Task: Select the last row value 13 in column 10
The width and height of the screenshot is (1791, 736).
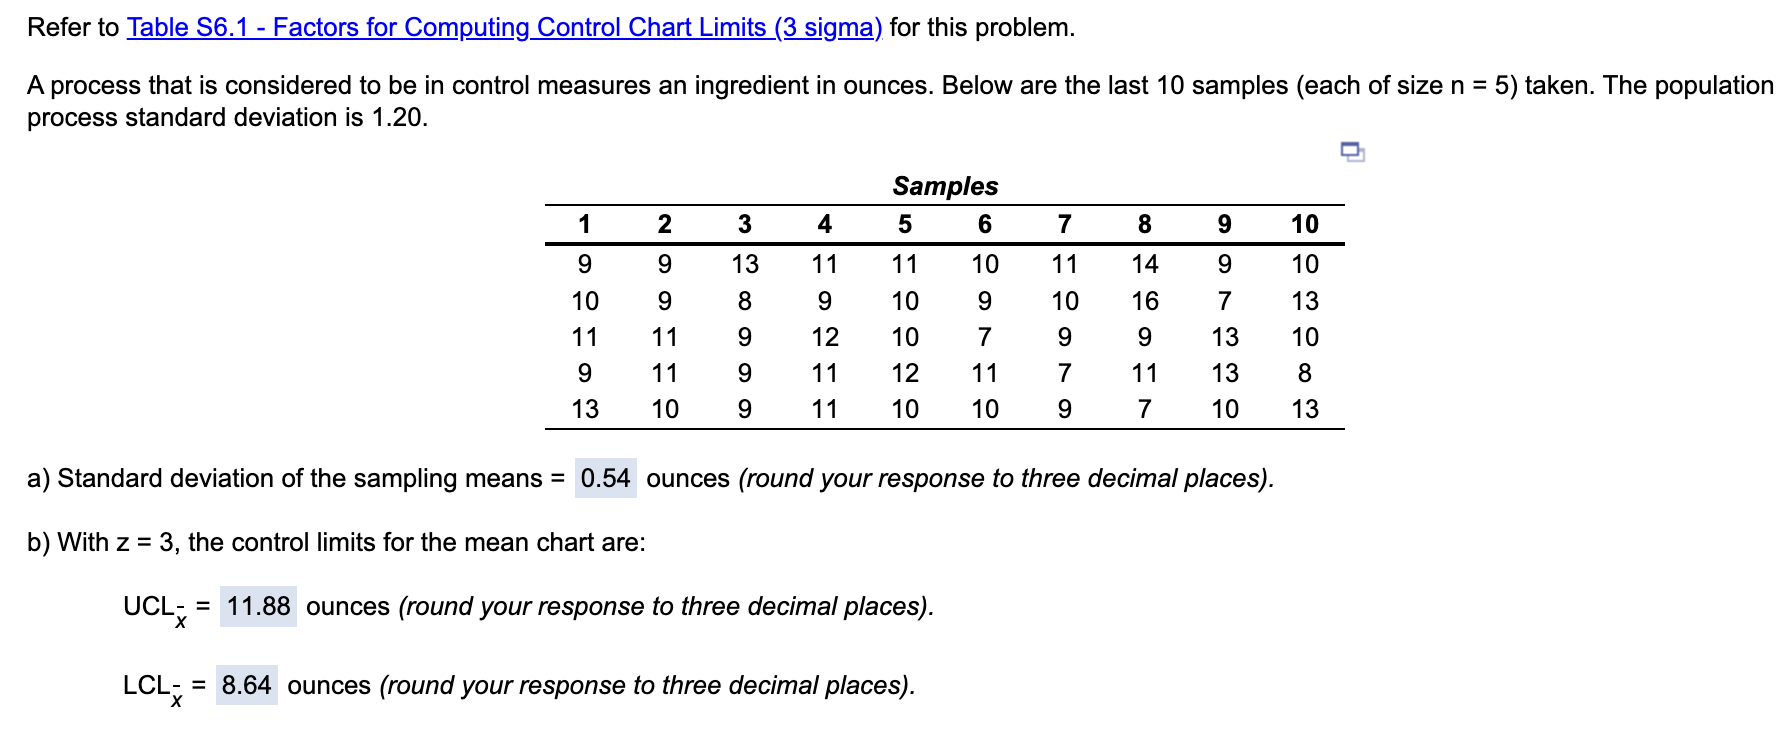Action: click(1305, 408)
